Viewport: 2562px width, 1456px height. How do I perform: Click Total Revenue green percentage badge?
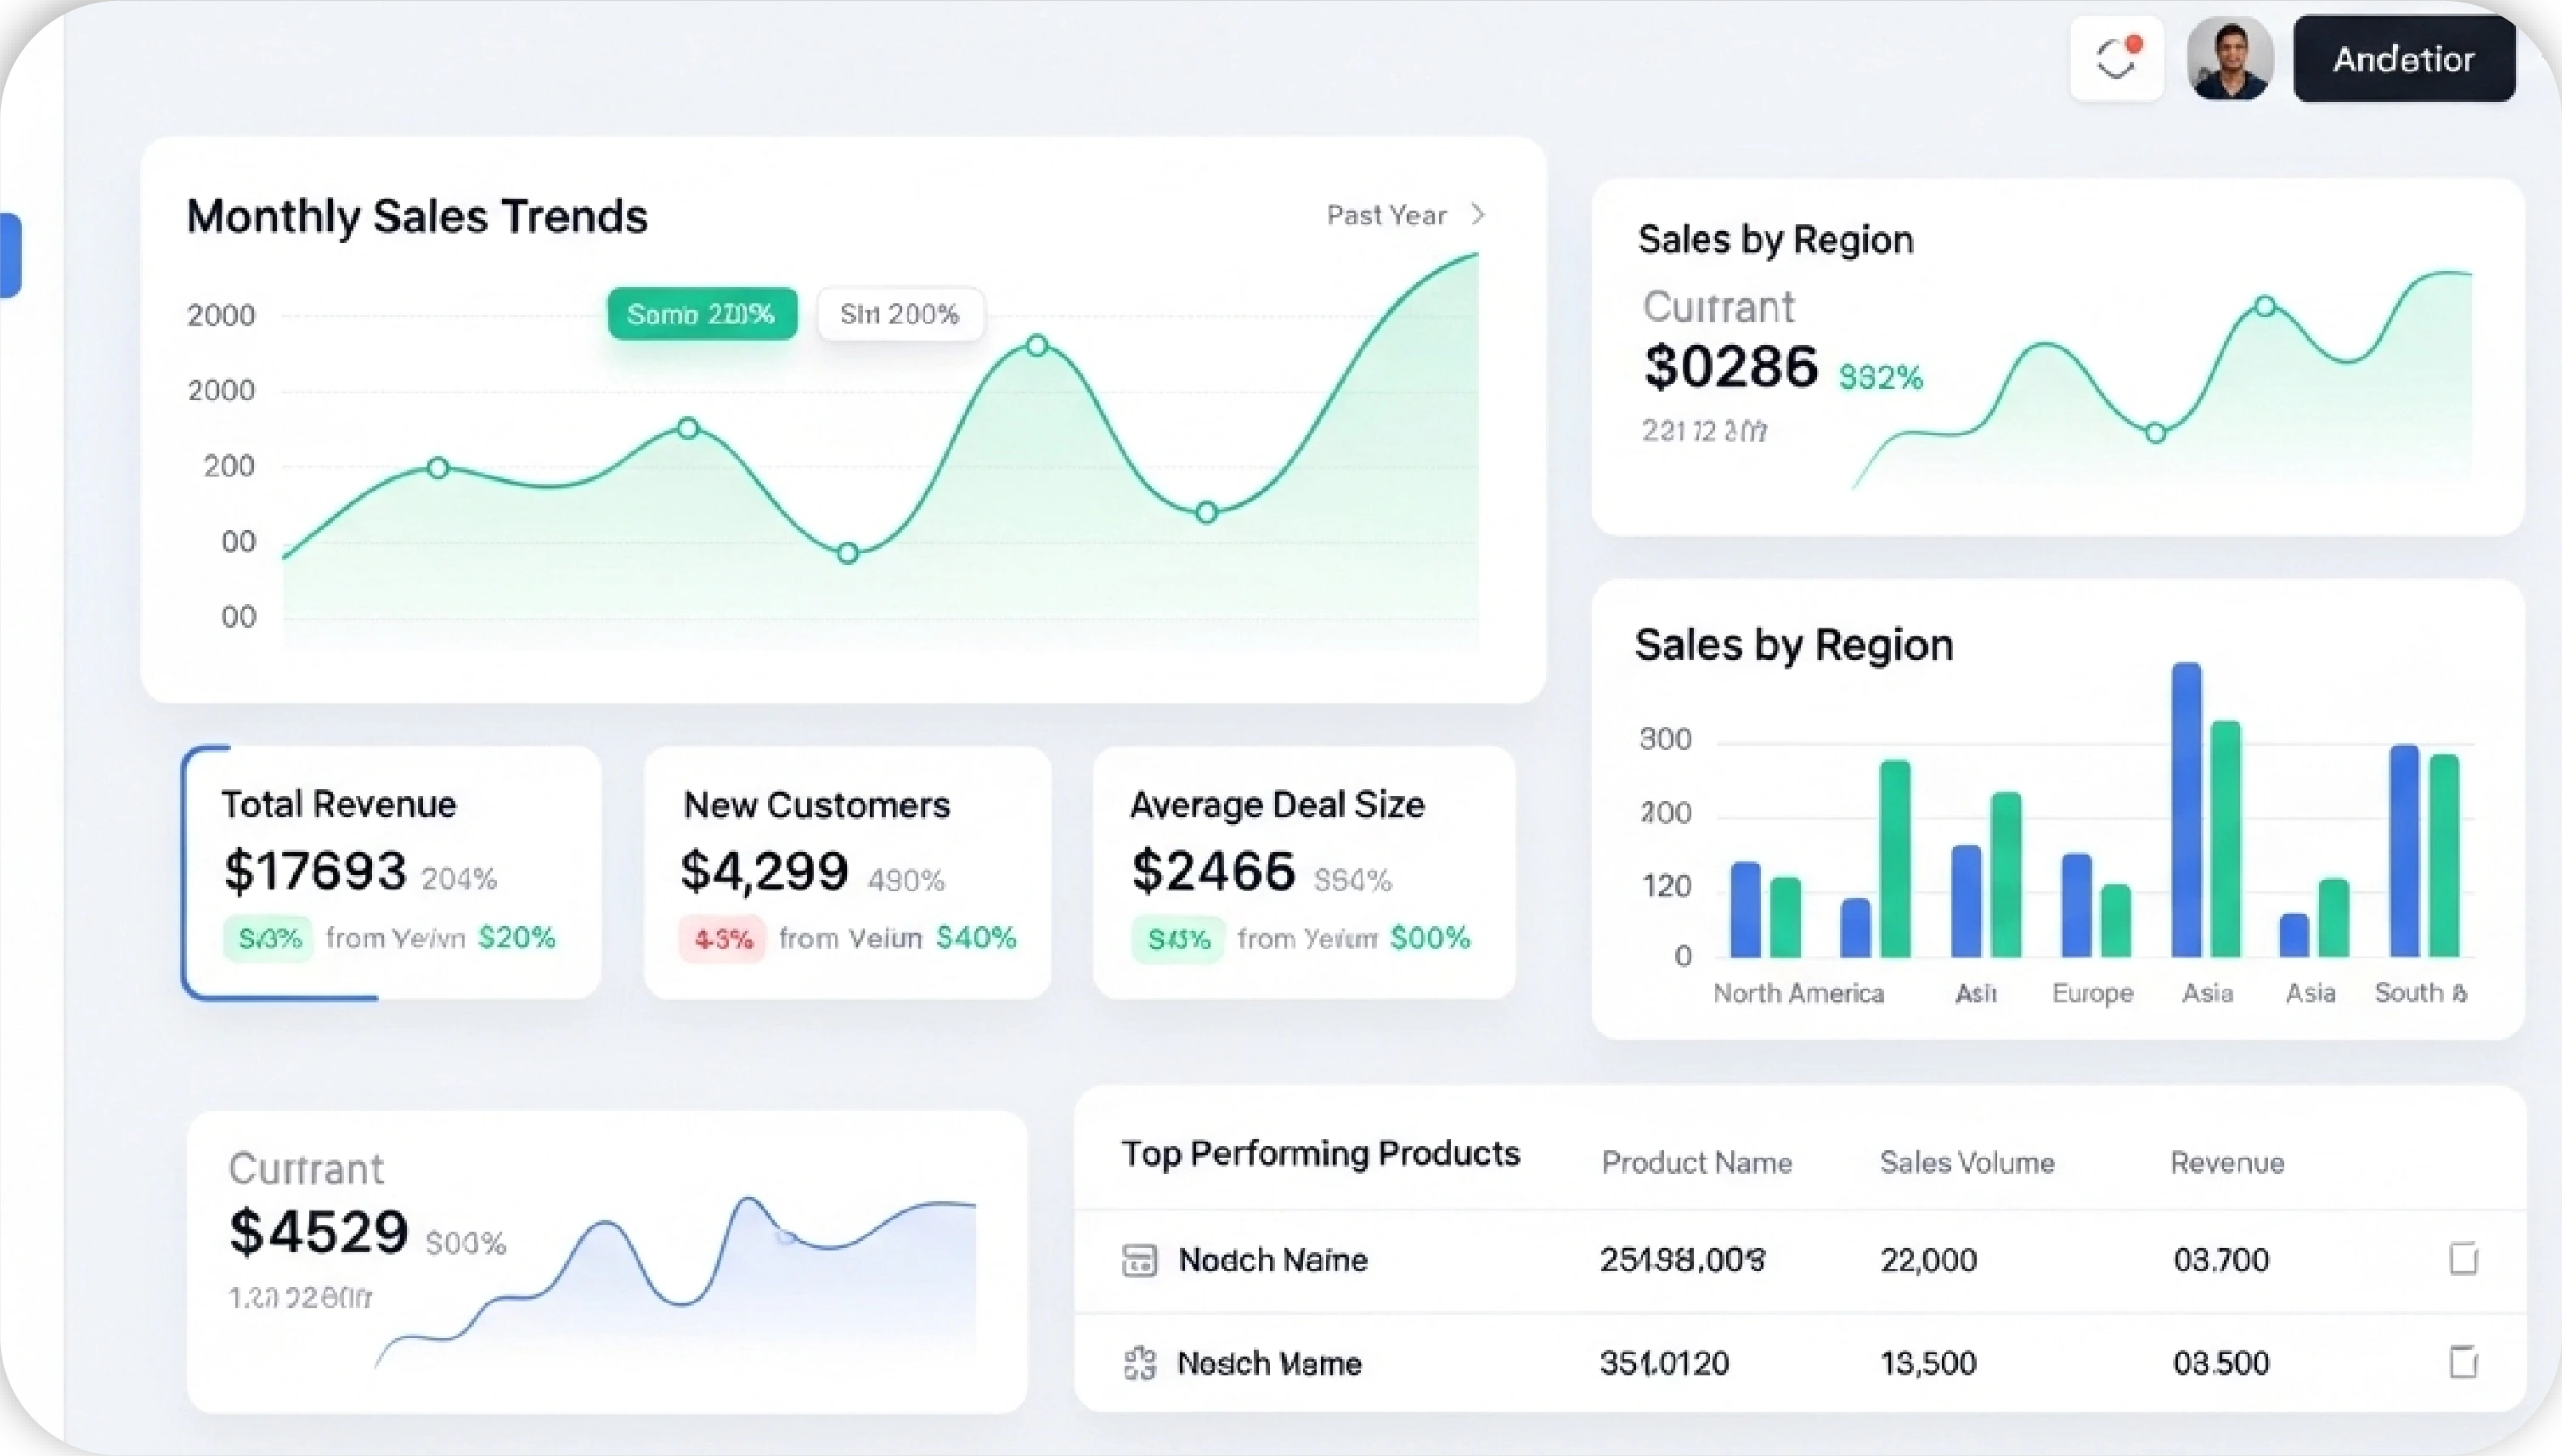pyautogui.click(x=268, y=939)
